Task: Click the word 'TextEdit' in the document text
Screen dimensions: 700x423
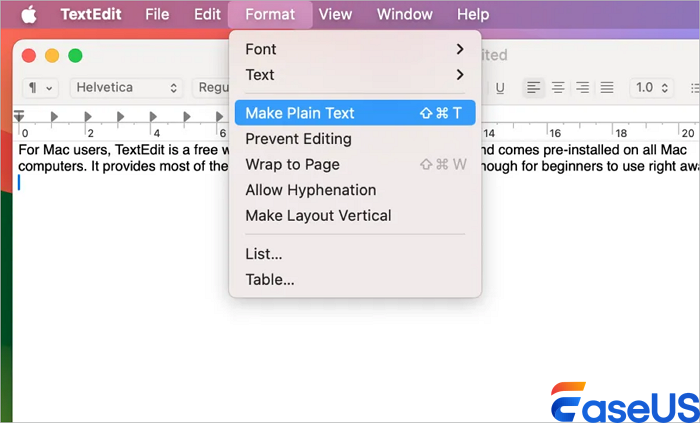Action: point(140,149)
